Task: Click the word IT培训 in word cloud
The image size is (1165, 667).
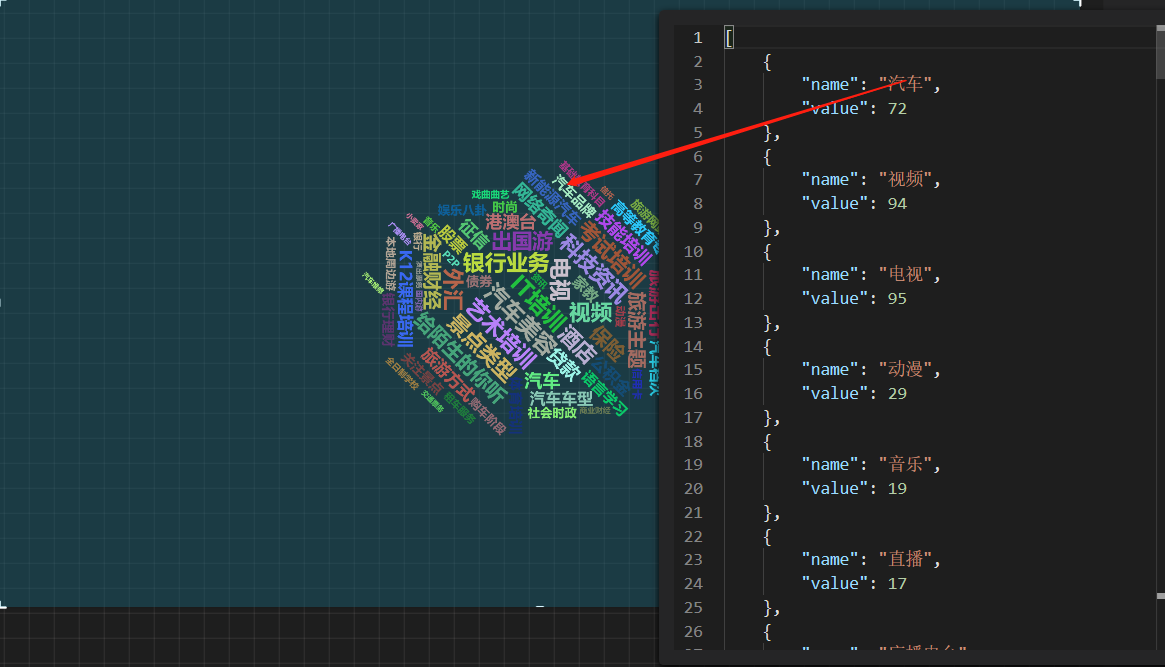Action: coord(539,304)
